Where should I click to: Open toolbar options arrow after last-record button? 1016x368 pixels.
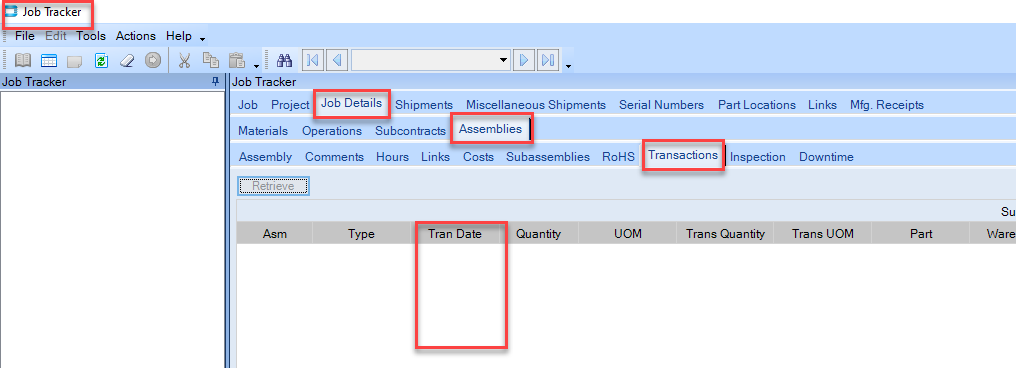568,65
